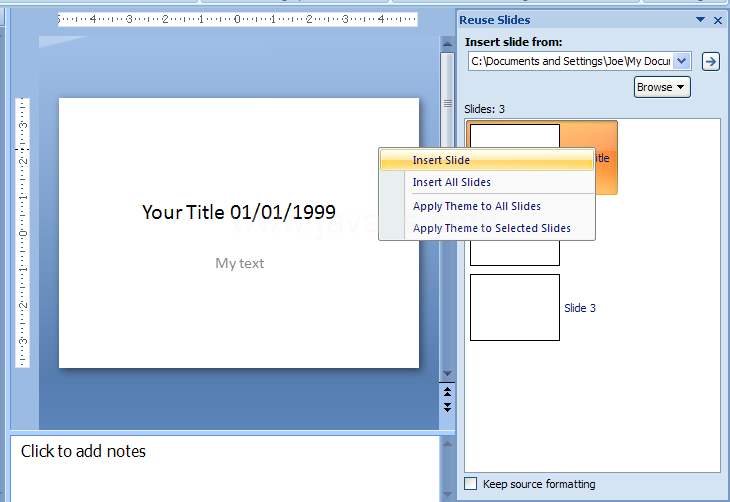Viewport: 730px width, 502px height.
Task: Open the Browse dropdown button
Action: pyautogui.click(x=662, y=87)
